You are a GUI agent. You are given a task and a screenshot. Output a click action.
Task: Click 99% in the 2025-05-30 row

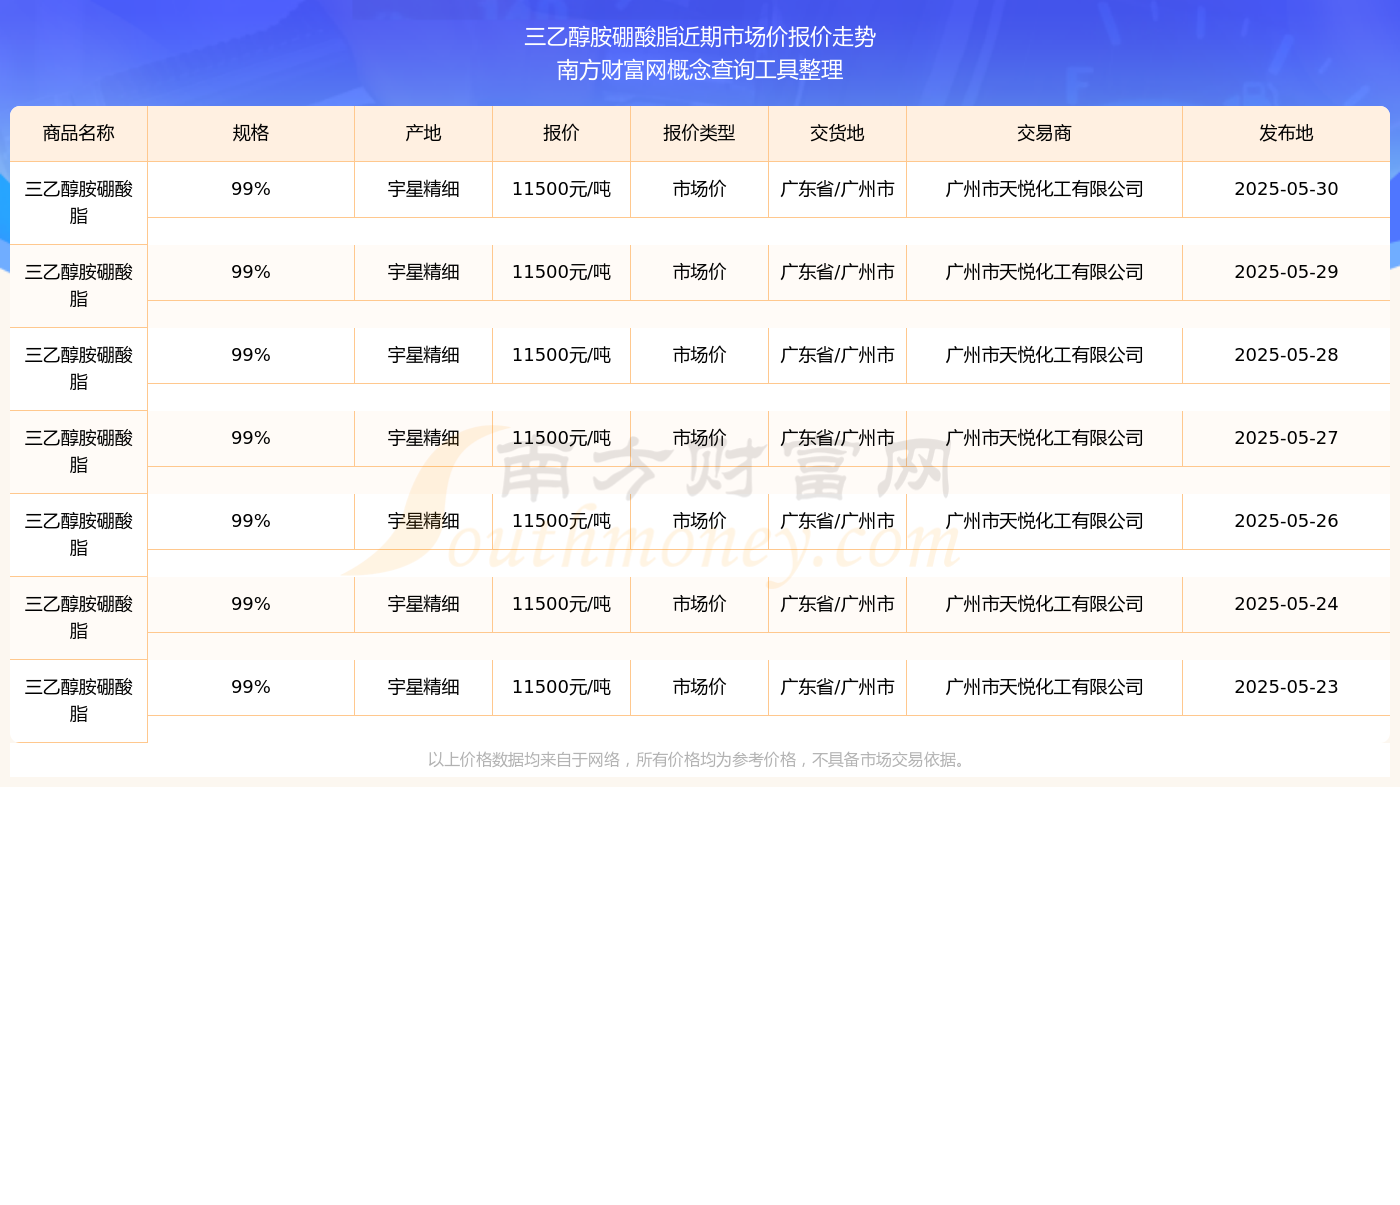click(x=251, y=189)
